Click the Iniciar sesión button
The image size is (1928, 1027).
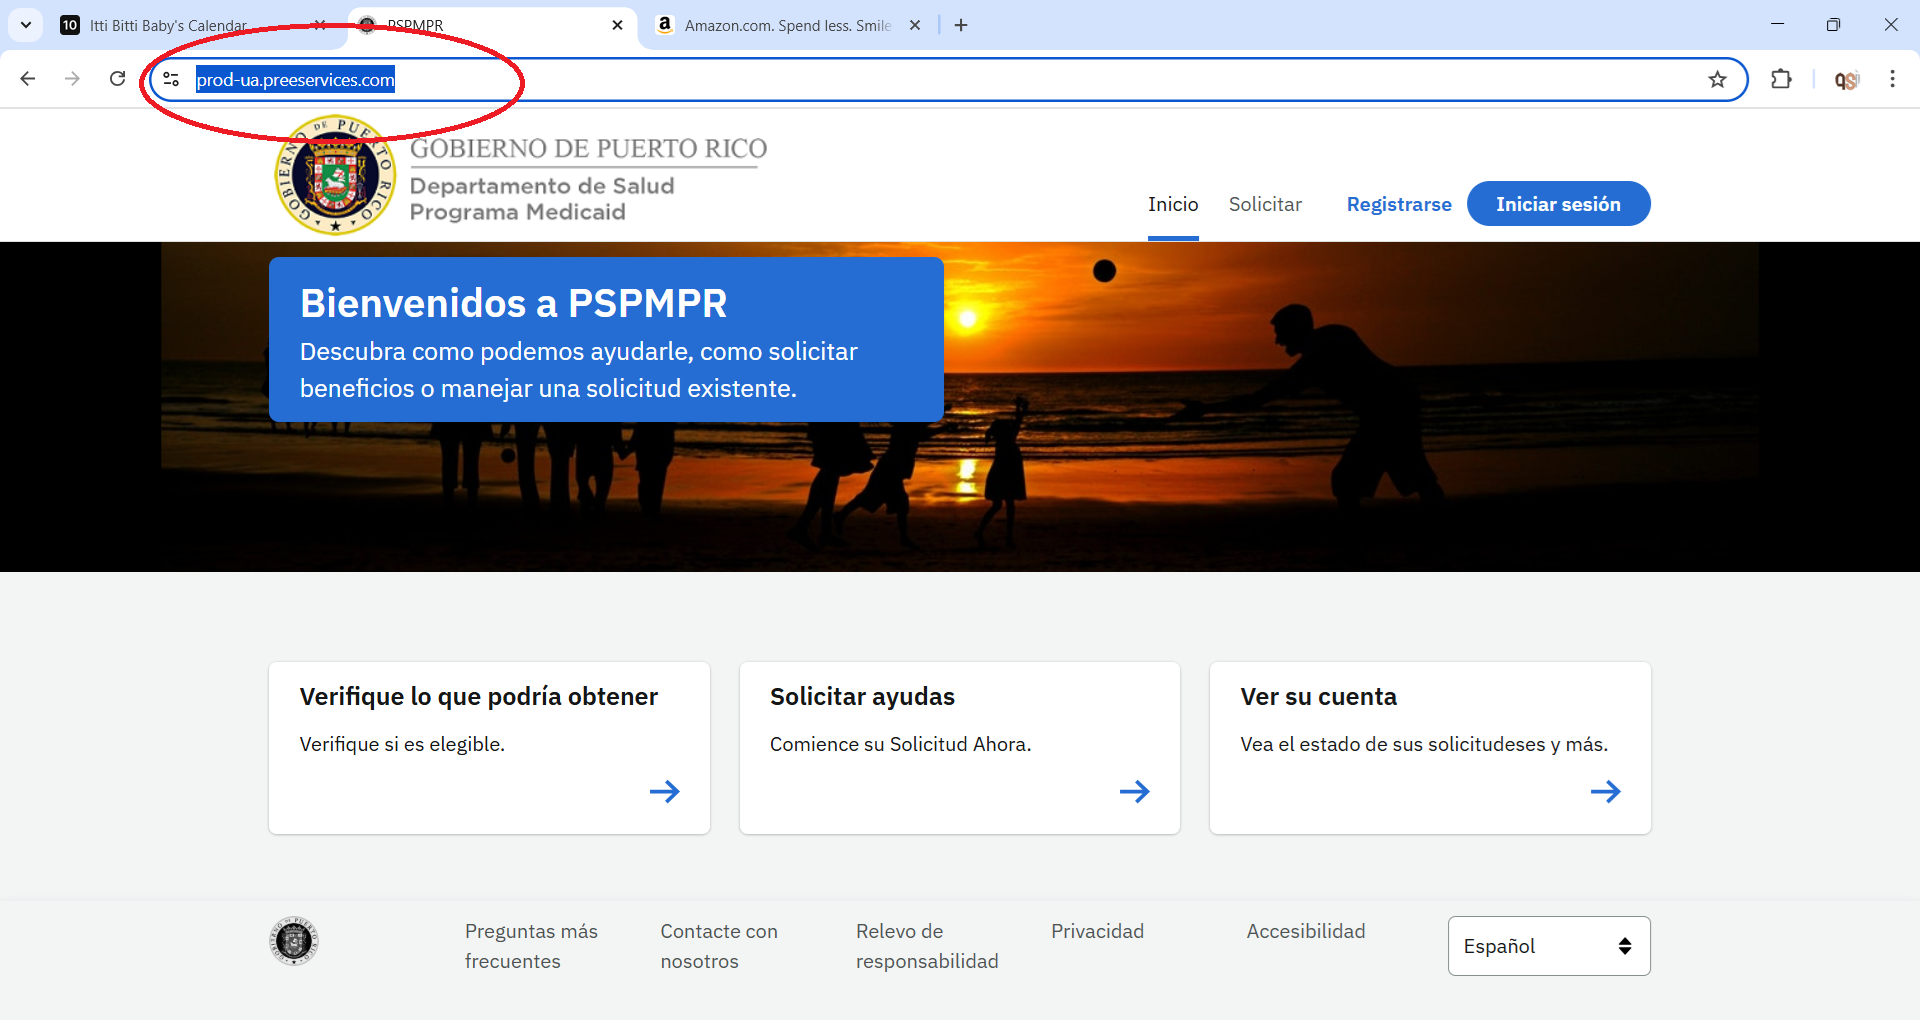click(1558, 204)
